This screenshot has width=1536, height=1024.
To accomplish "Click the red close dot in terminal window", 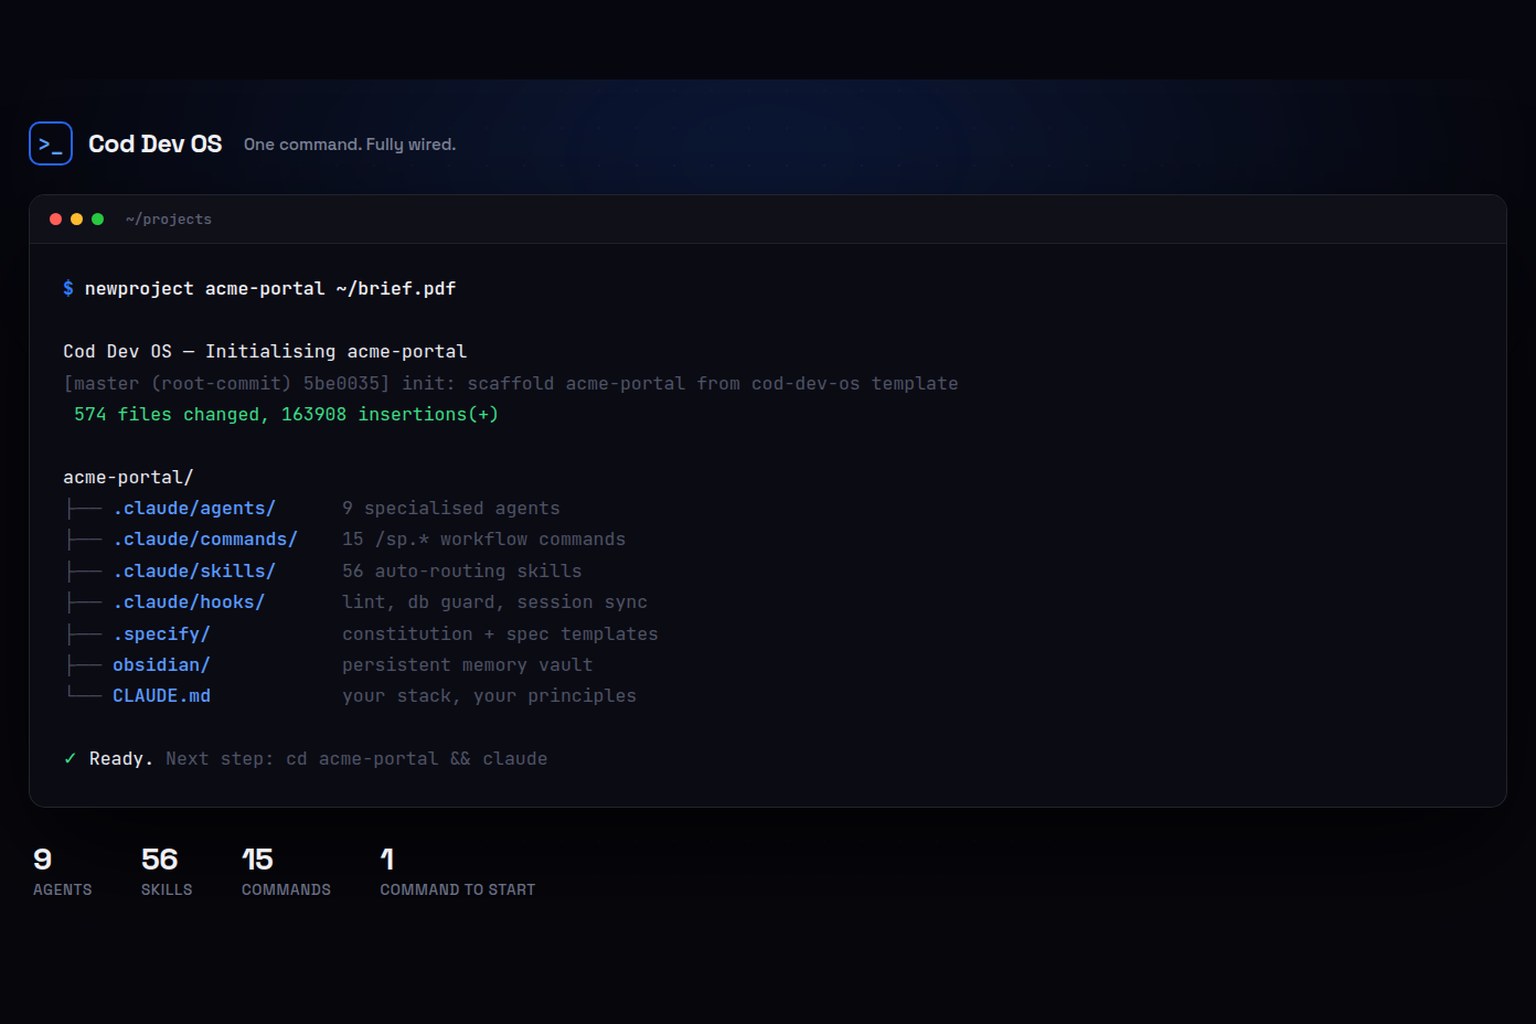I will [x=56, y=219].
